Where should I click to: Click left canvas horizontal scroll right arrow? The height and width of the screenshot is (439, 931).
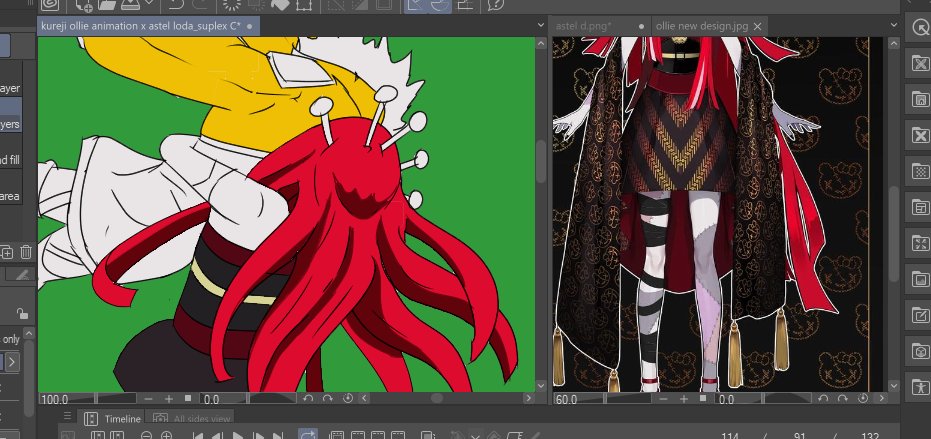coord(528,399)
